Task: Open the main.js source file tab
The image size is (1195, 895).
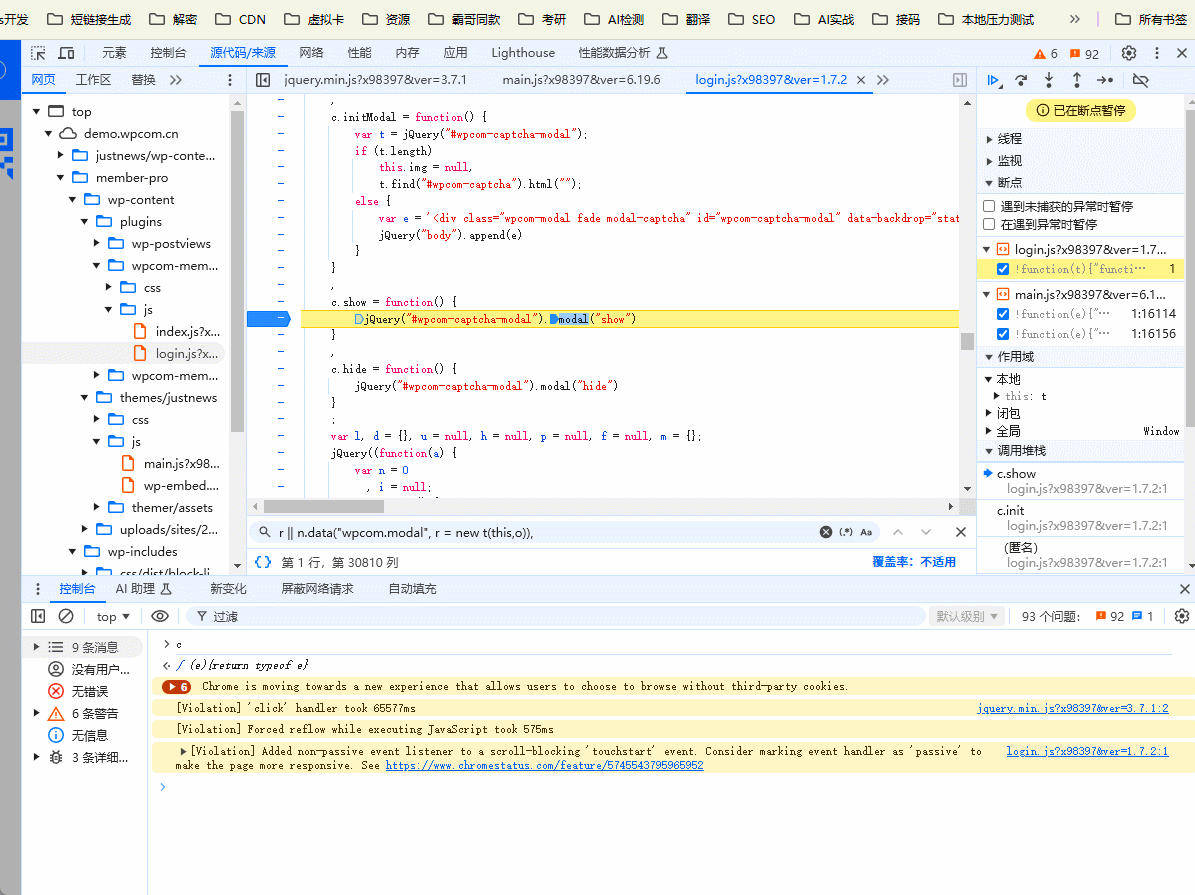Action: point(580,80)
